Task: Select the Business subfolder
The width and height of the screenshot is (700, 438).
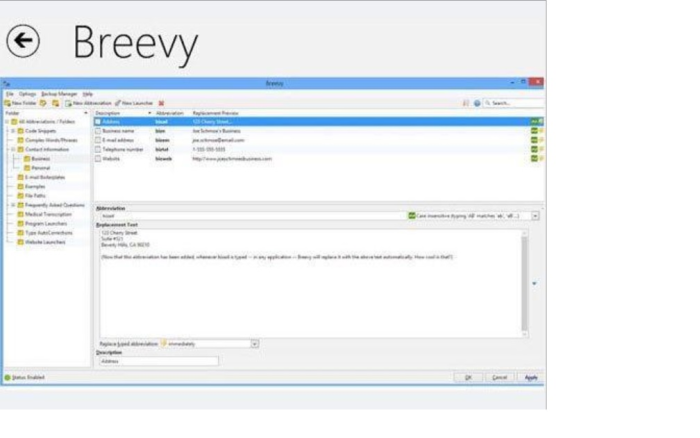Action: click(x=41, y=159)
